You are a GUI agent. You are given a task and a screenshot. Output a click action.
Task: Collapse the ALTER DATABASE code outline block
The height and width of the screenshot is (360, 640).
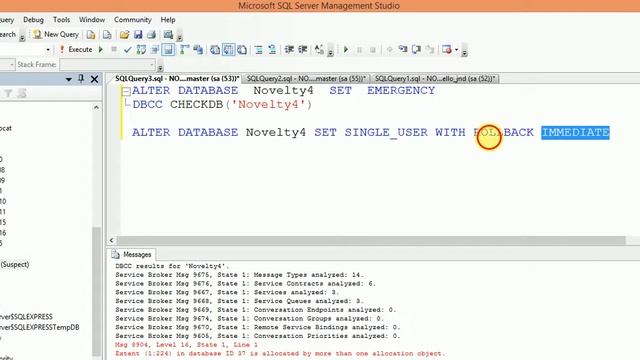coord(127,91)
